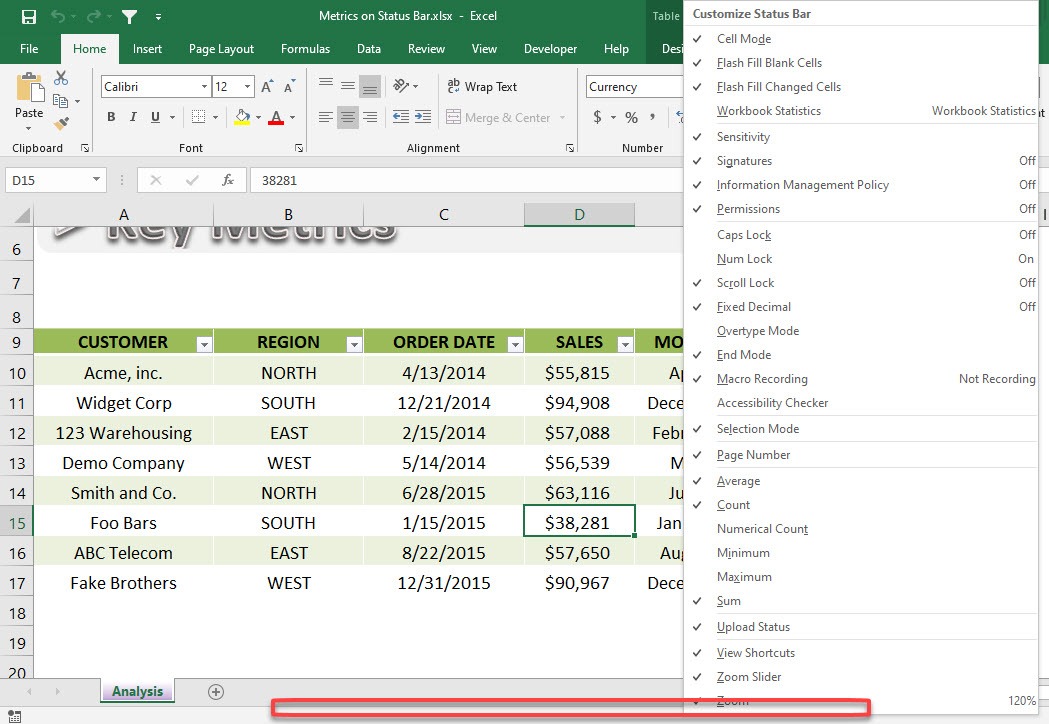Screen dimensions: 1049x724
Task: Open the REGION column filter dropdown
Action: (354, 344)
